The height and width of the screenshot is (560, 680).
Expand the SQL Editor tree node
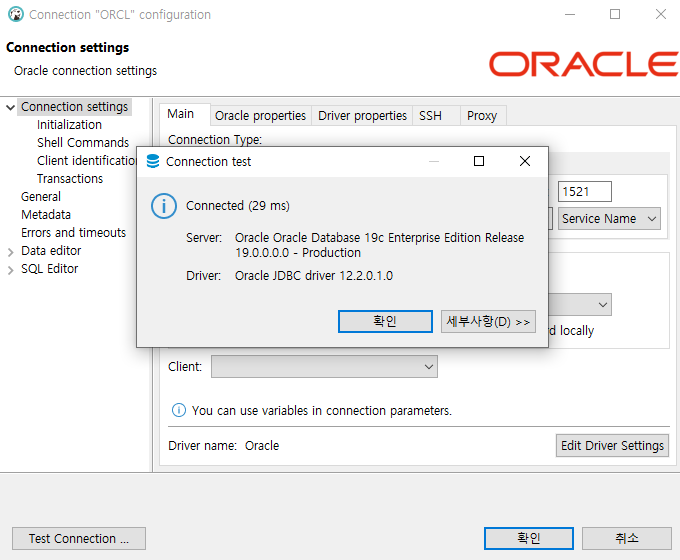(10, 270)
